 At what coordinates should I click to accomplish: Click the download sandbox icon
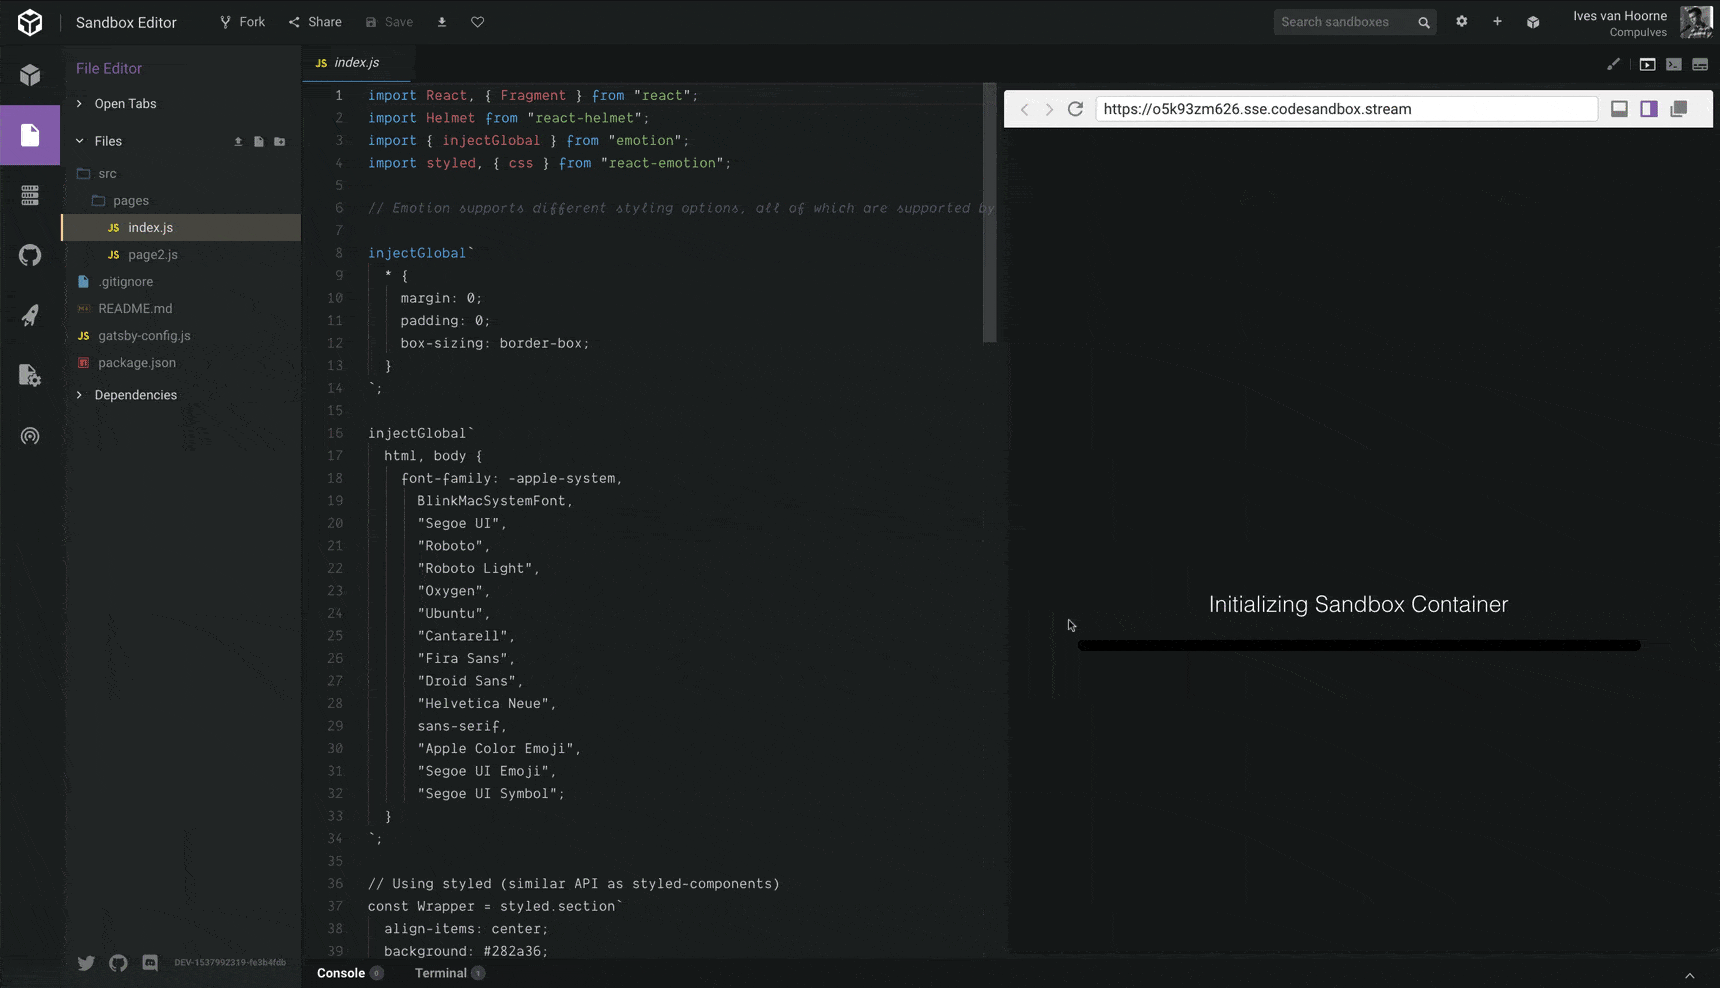coord(442,22)
